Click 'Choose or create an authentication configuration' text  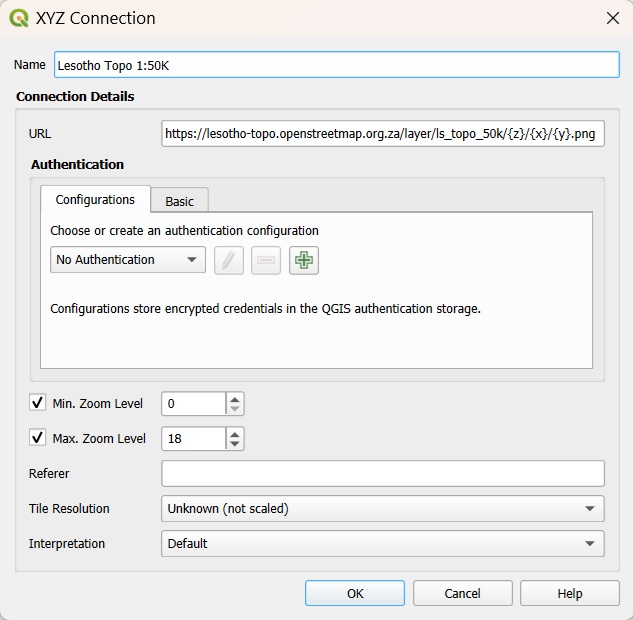point(184,230)
